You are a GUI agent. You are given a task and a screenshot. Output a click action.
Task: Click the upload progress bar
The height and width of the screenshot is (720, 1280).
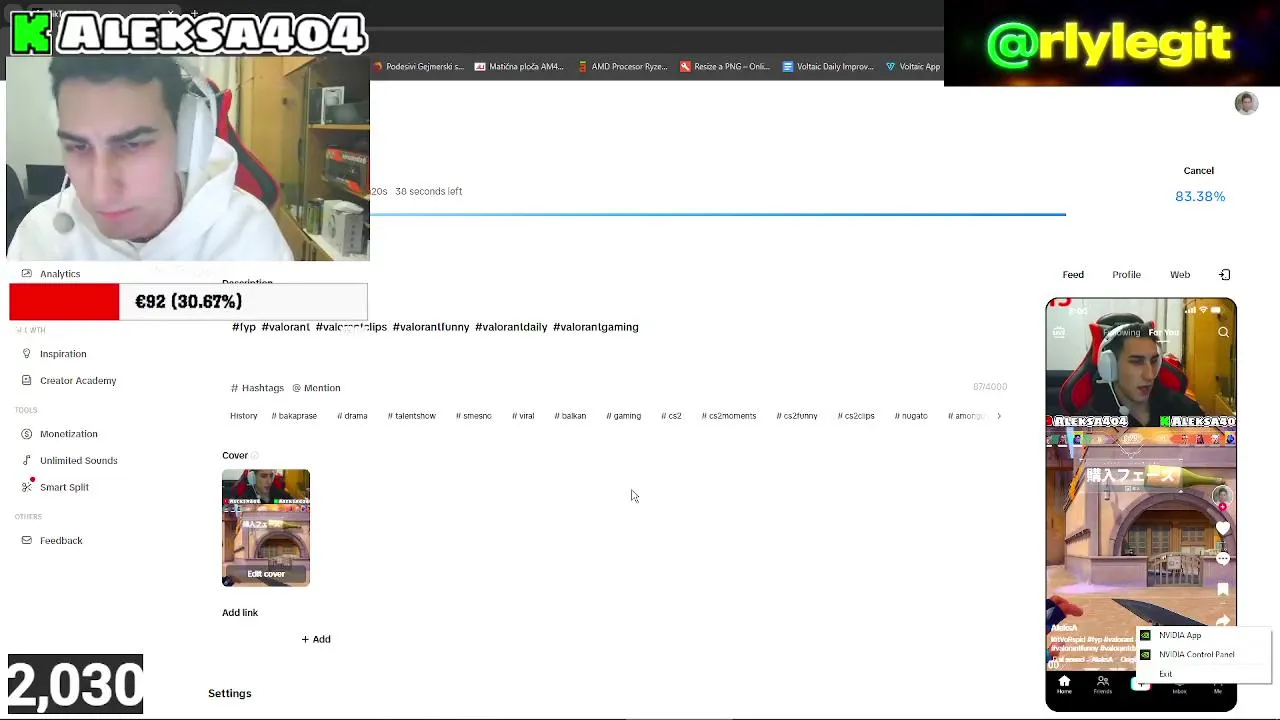coord(718,214)
